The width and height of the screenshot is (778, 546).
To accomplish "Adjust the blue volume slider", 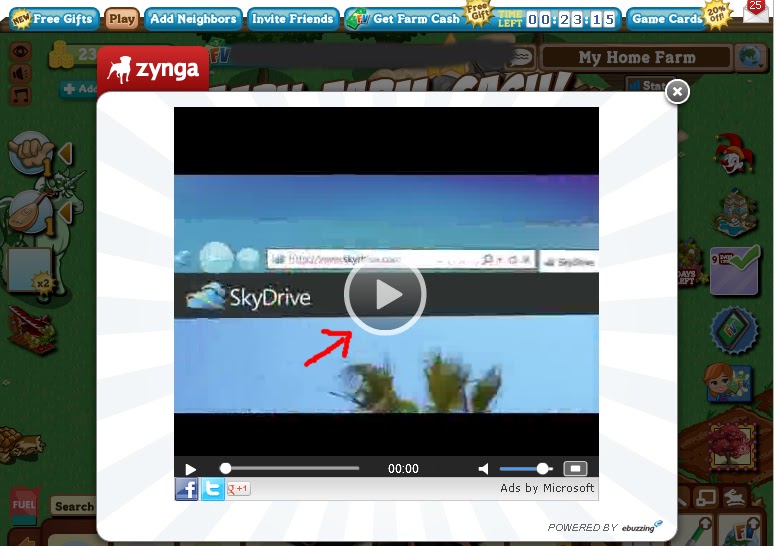I will coord(526,469).
